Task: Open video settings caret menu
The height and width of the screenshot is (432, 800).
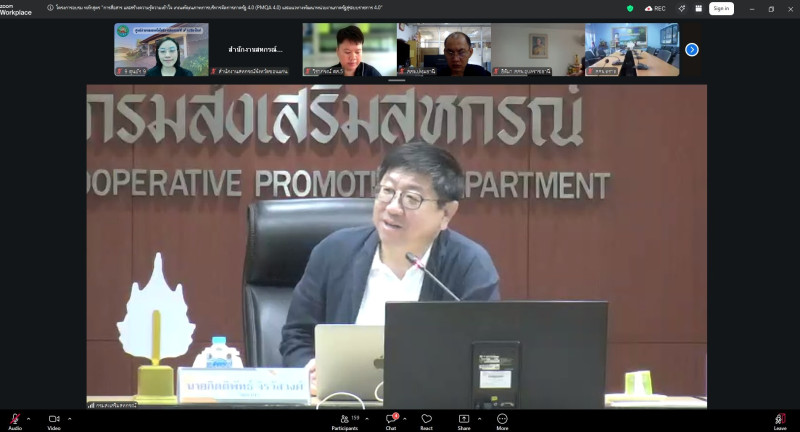Action: point(69,418)
